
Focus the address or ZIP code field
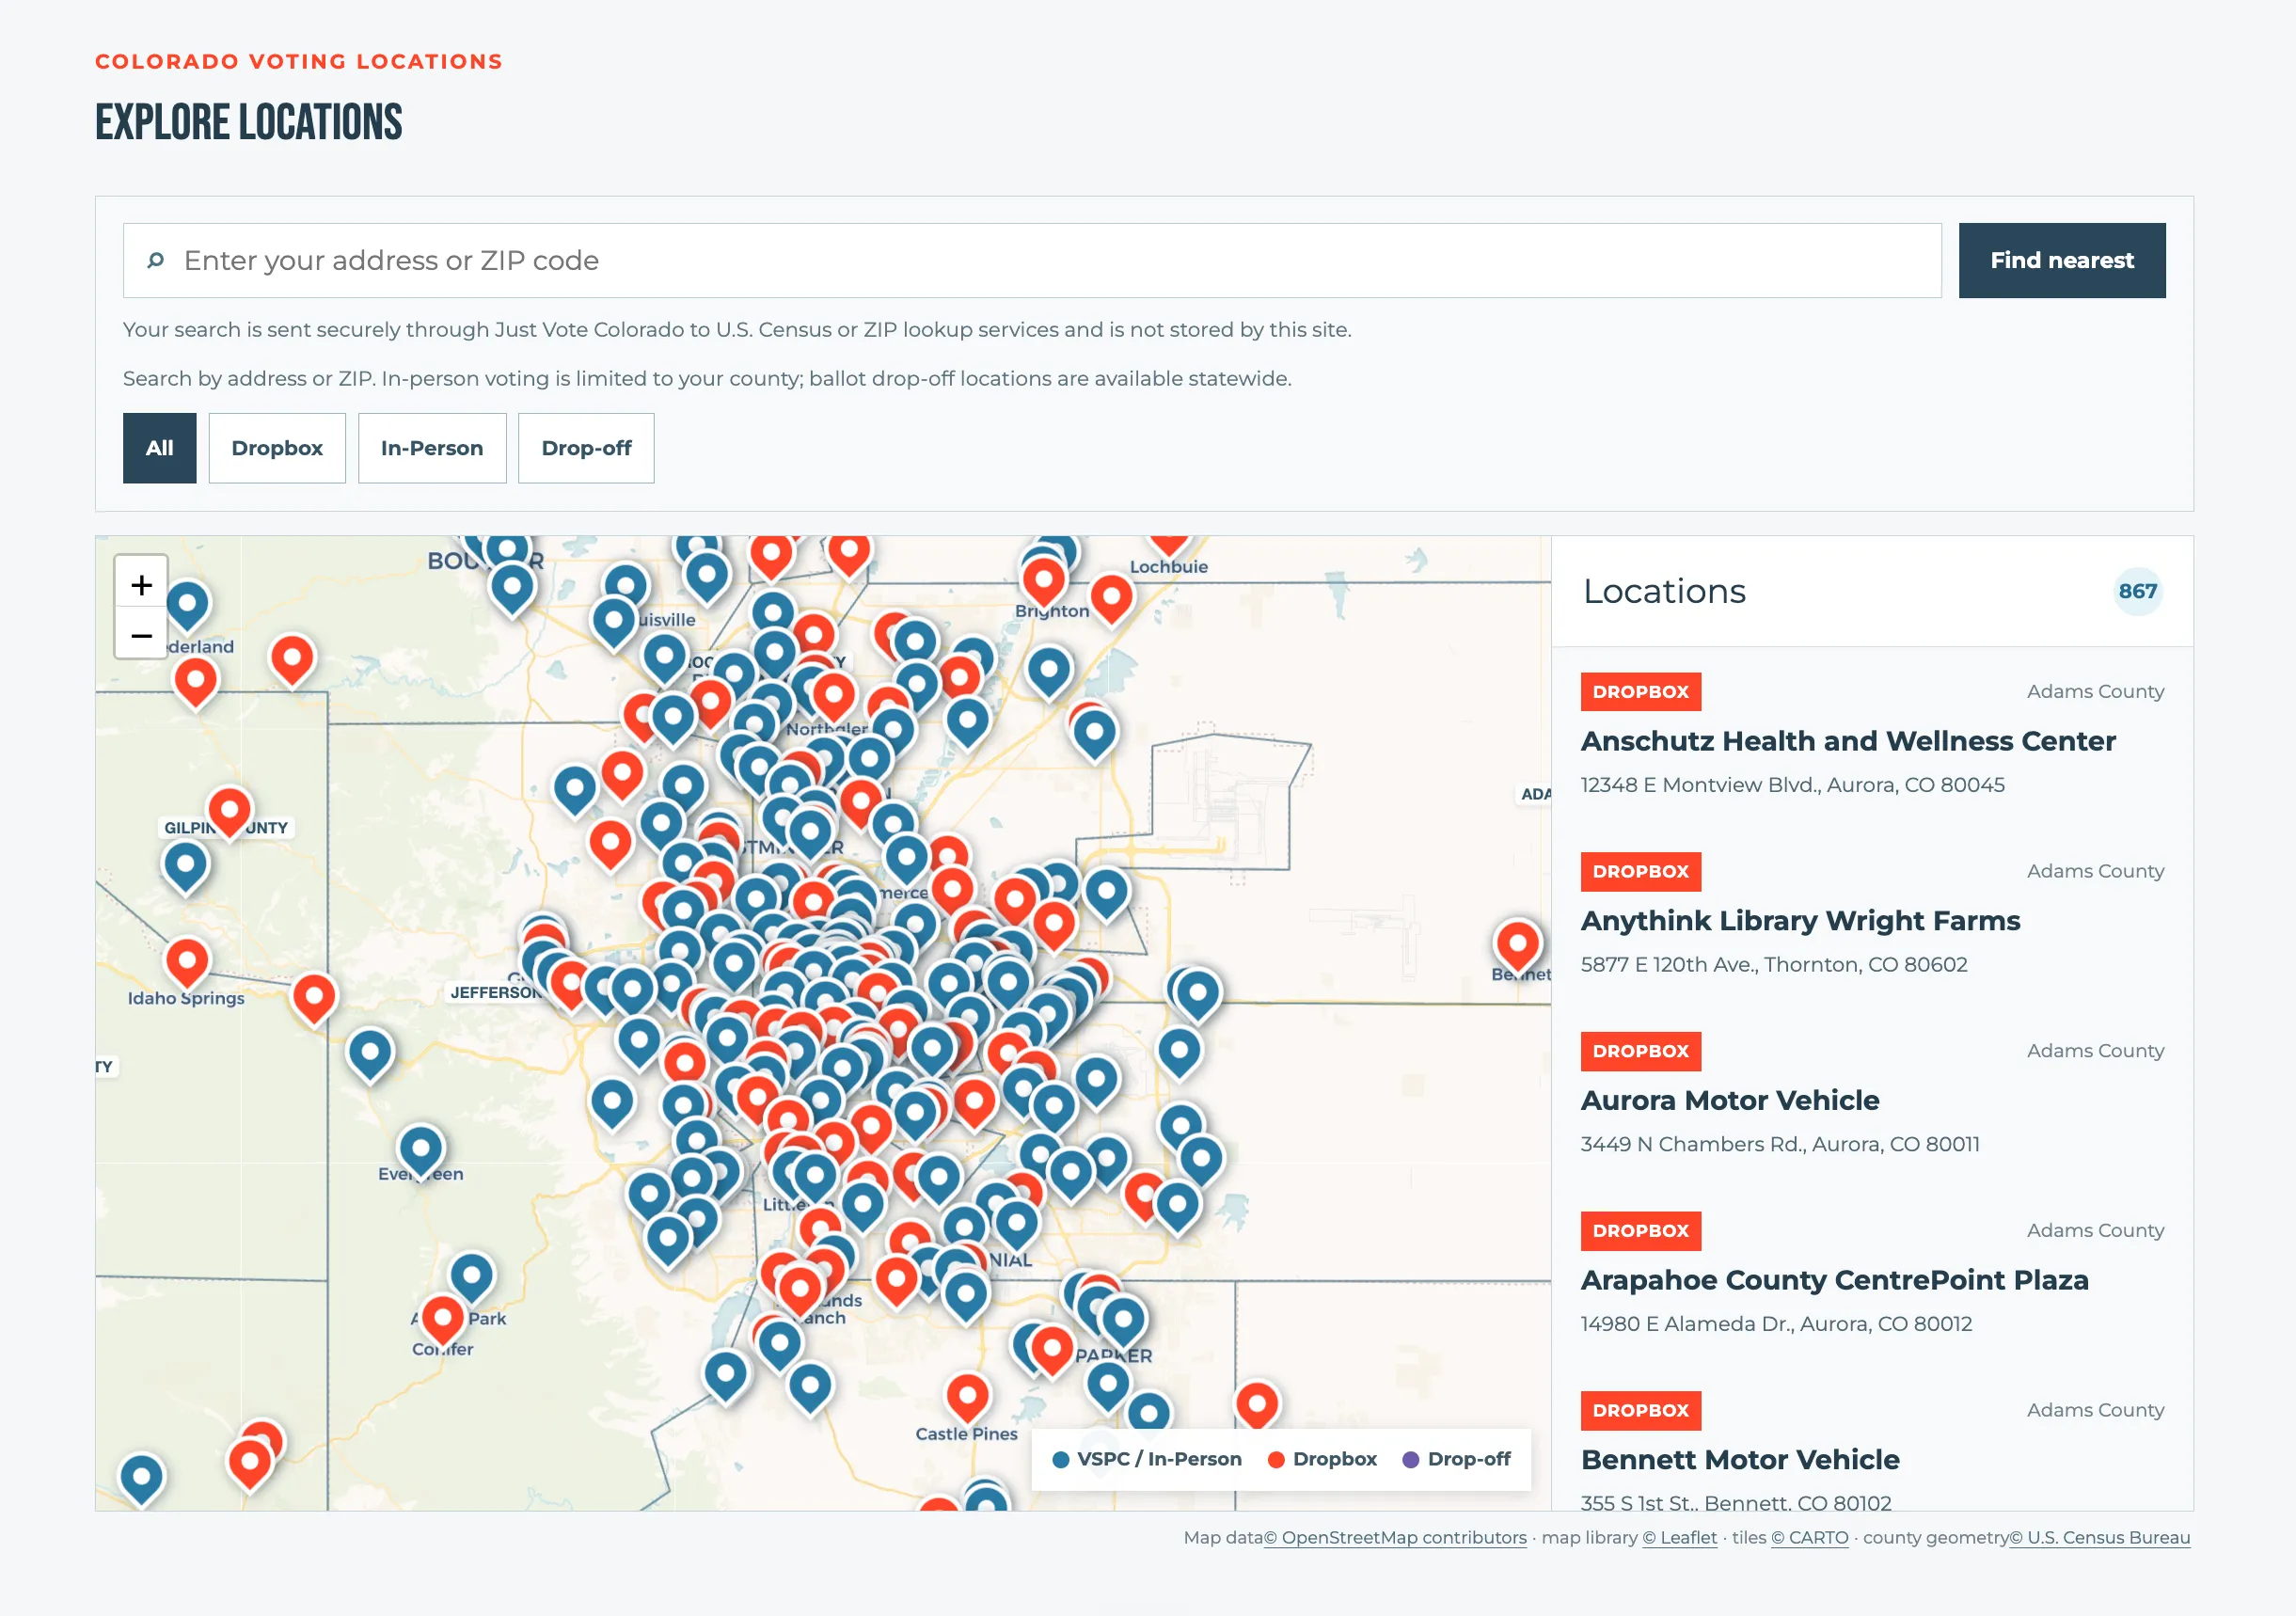tap(1032, 260)
